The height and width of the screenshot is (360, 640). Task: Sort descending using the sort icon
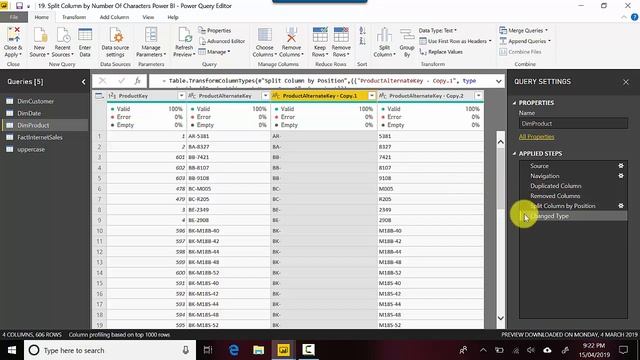pyautogui.click(x=362, y=41)
